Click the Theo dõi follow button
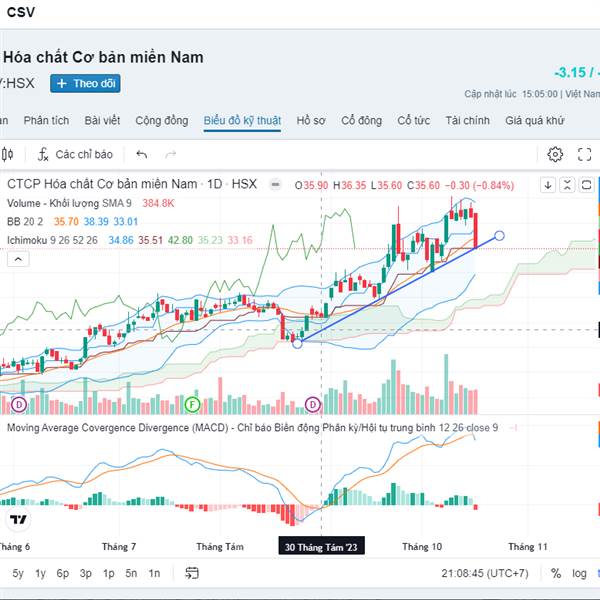Screen dimensions: 600x600 pyautogui.click(x=85, y=83)
